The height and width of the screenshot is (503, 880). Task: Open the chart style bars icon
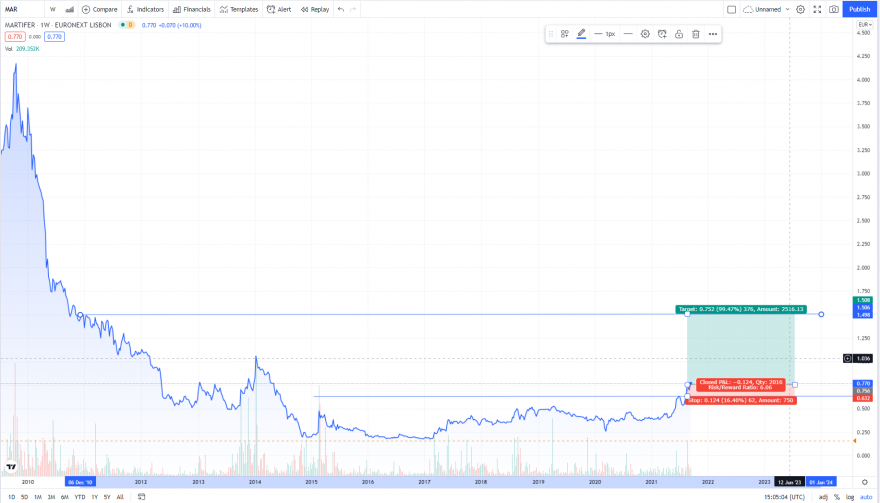coord(70,9)
